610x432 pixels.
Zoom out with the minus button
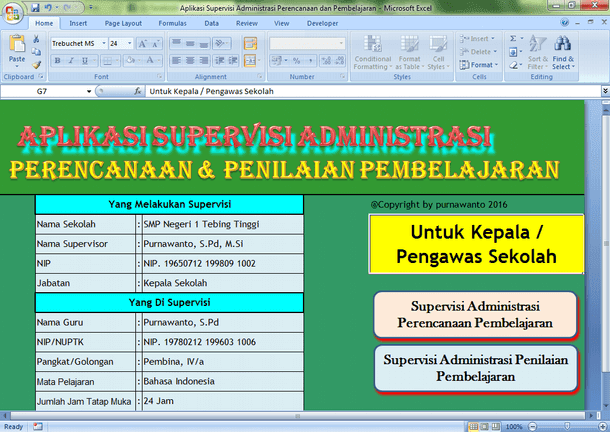click(x=533, y=427)
